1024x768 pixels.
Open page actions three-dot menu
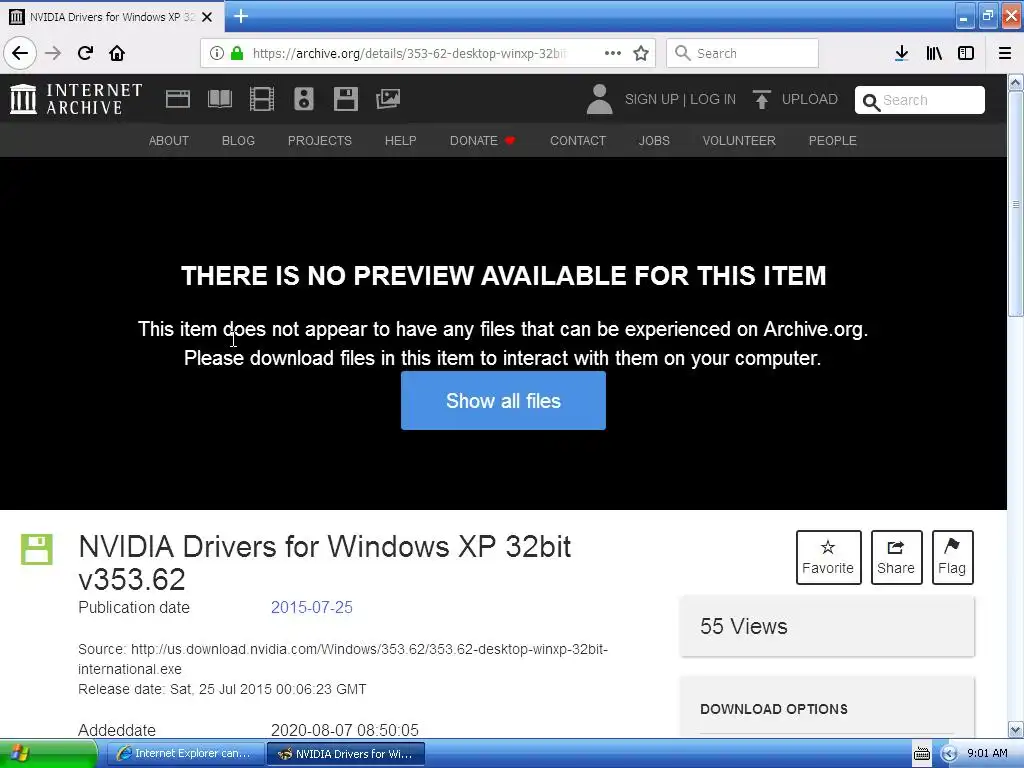(613, 53)
